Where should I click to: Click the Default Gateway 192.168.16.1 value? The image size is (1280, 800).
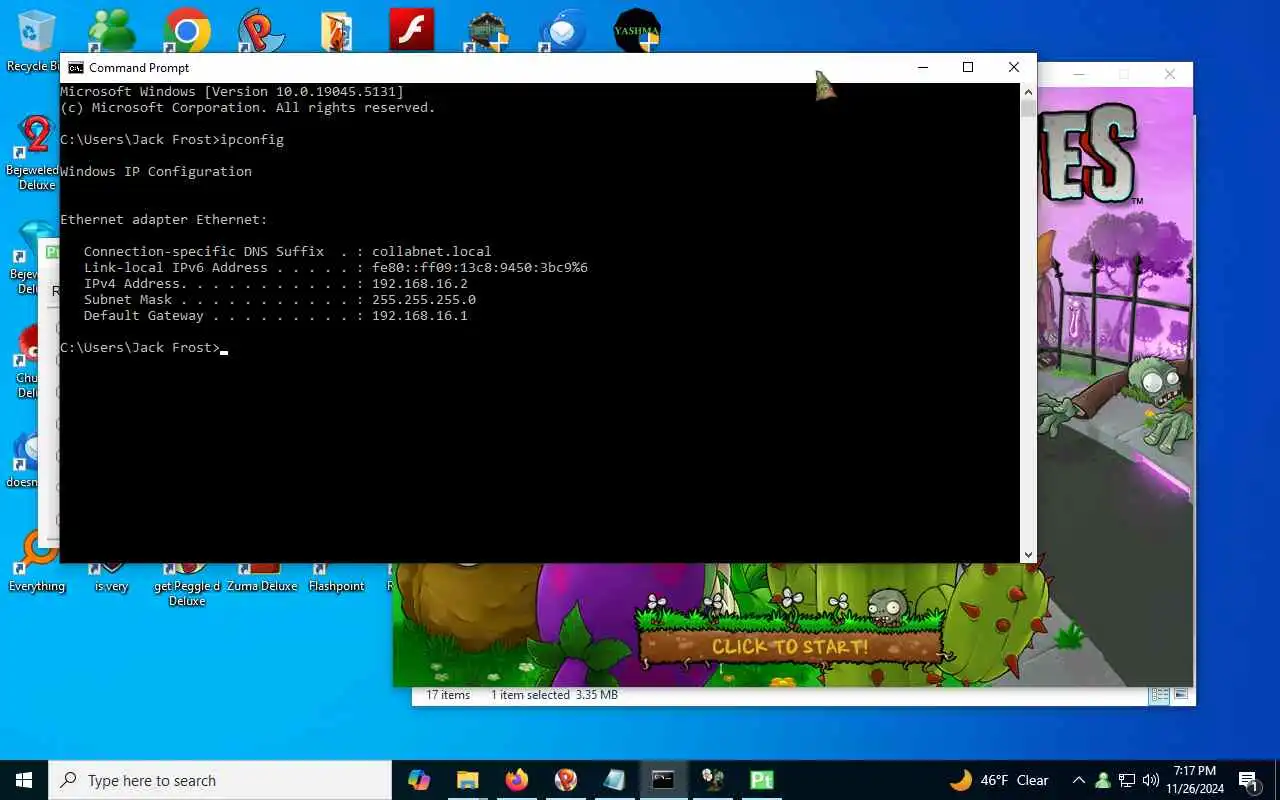(x=420, y=315)
